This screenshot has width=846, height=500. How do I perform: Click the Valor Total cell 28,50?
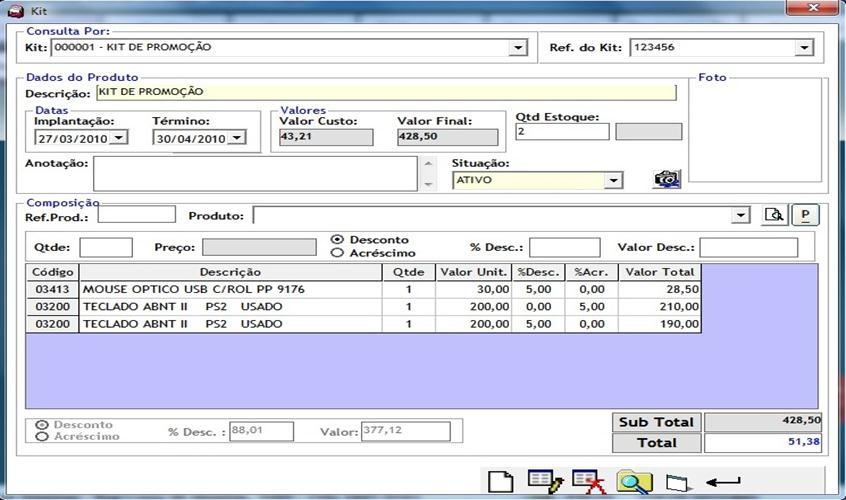[659, 290]
